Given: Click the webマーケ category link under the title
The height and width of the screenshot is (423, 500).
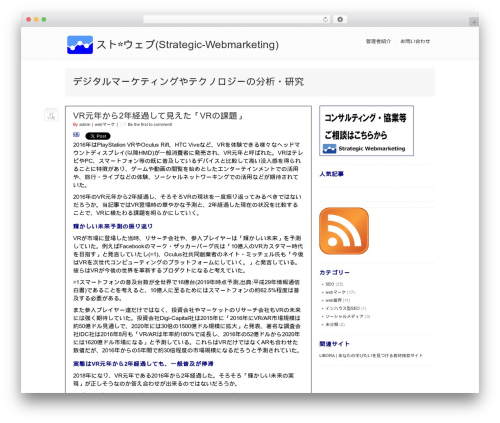Looking at the screenshot, I should (104, 124).
